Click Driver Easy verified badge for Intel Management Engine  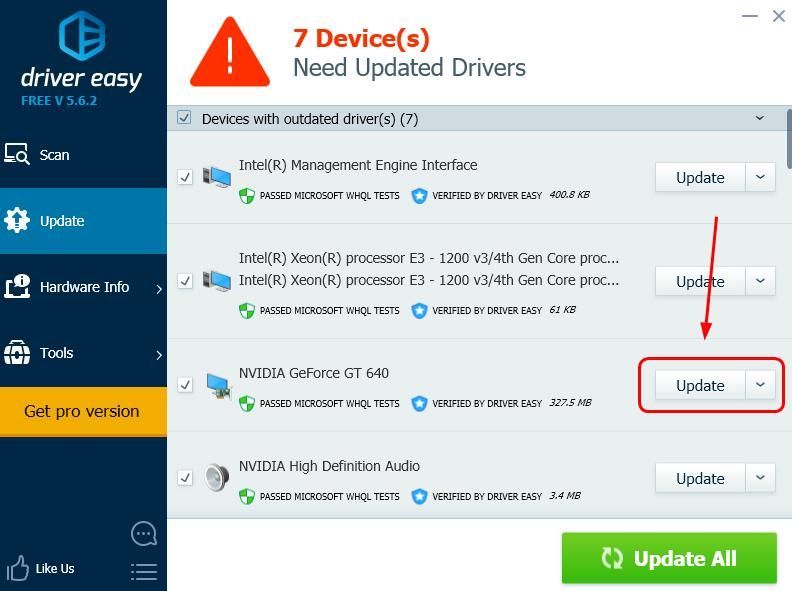[x=419, y=195]
